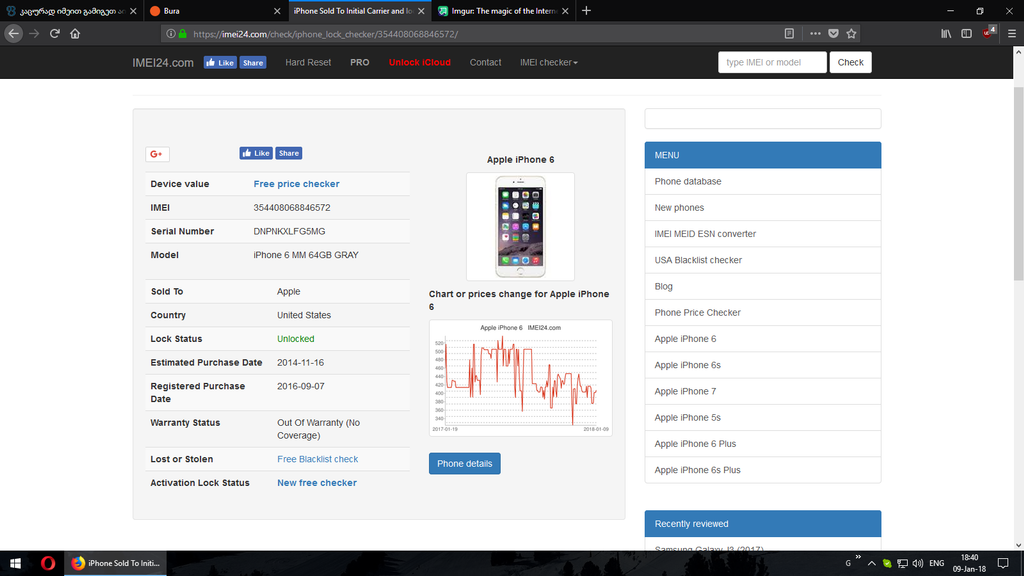This screenshot has height=576, width=1024.
Task: Save page to Pocket icon
Action: pos(833,33)
